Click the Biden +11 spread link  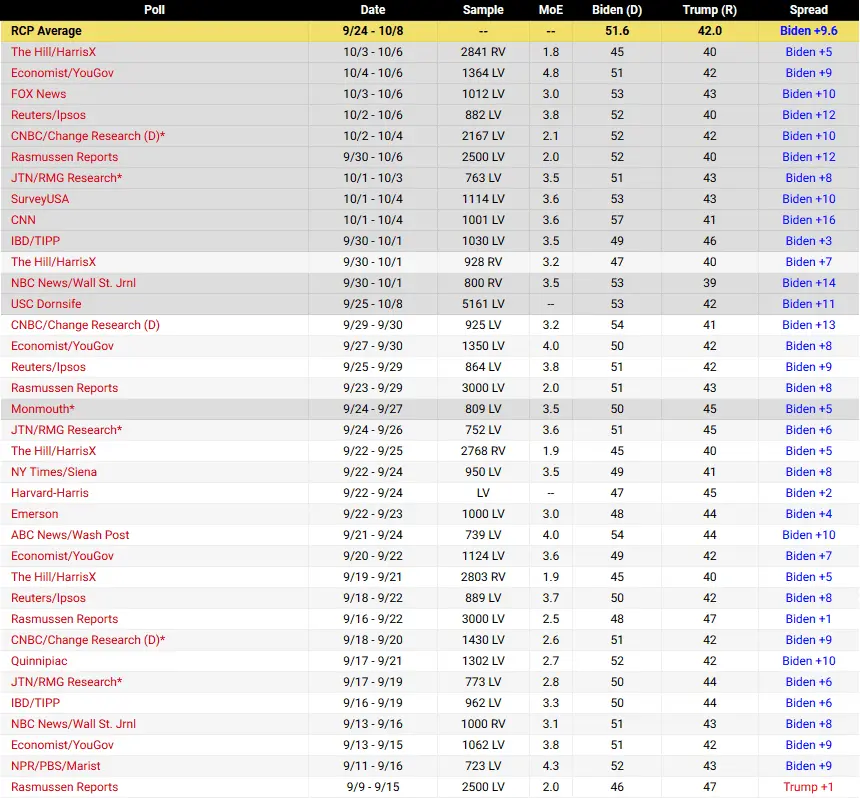pos(808,304)
